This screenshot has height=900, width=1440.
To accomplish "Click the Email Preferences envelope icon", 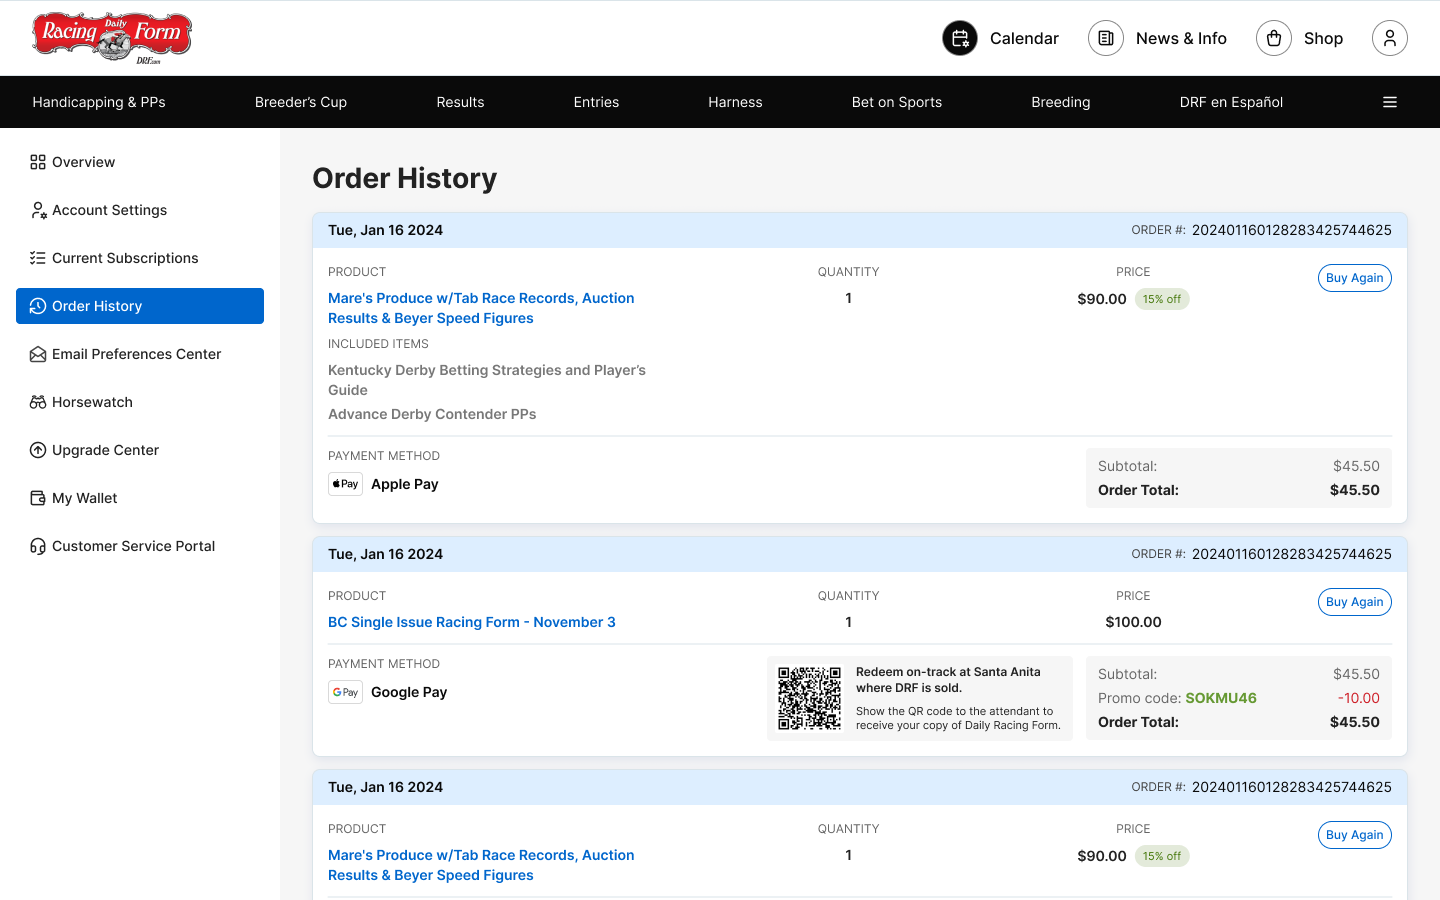I will pos(38,354).
